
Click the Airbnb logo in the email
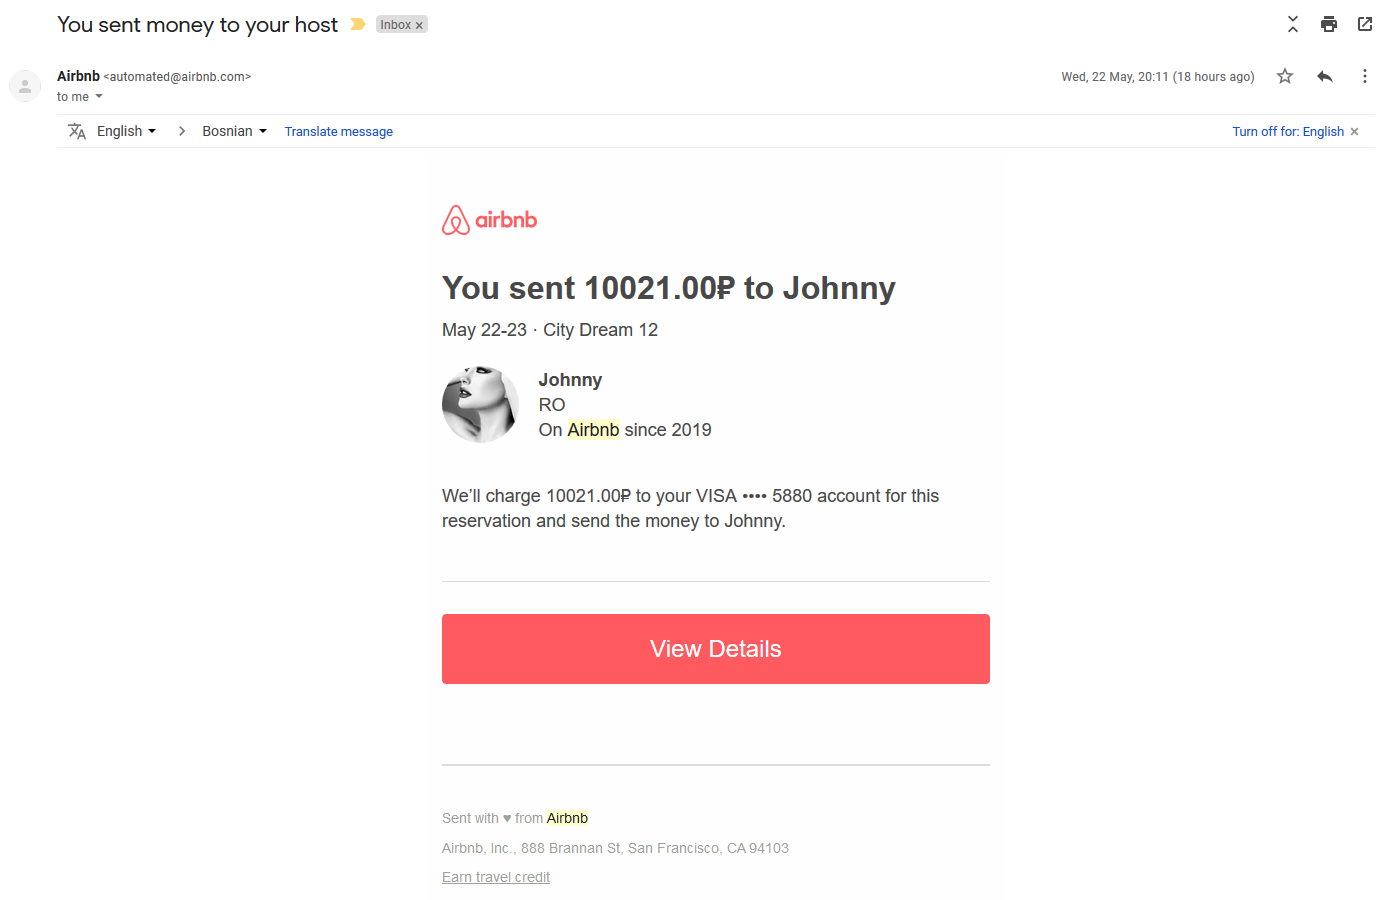pos(490,220)
